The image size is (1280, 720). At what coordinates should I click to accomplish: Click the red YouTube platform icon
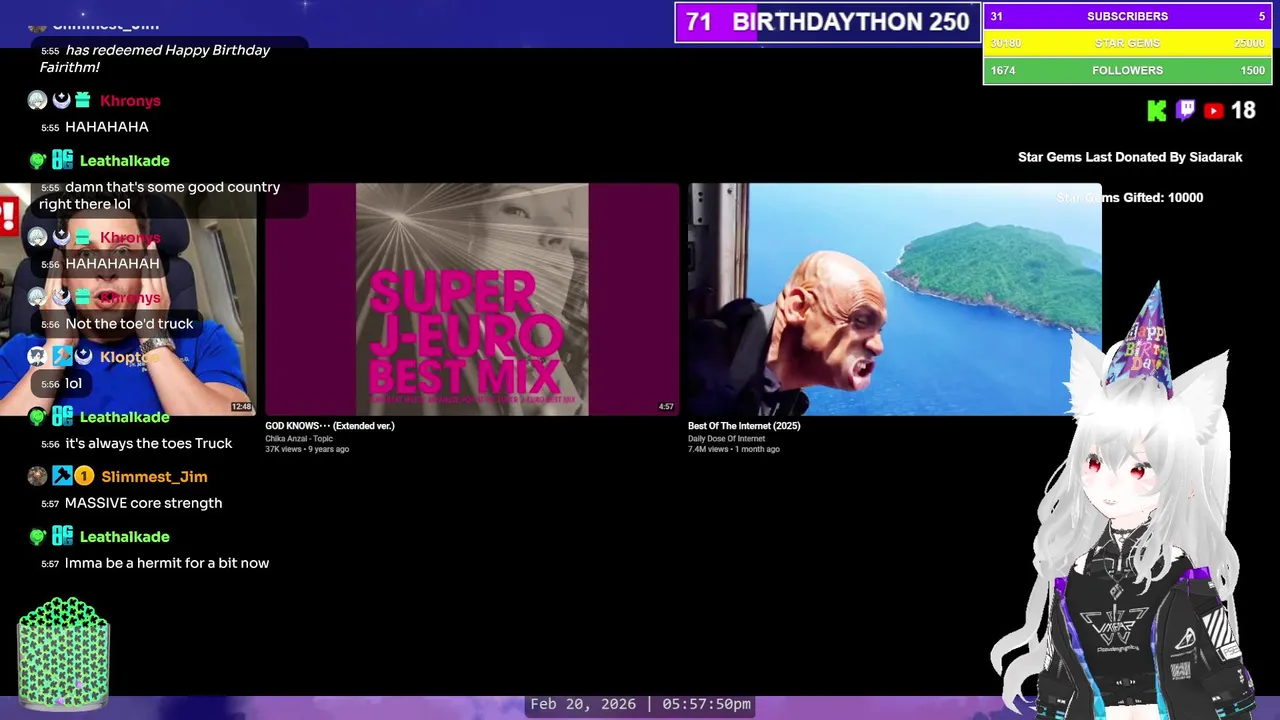pos(1214,111)
